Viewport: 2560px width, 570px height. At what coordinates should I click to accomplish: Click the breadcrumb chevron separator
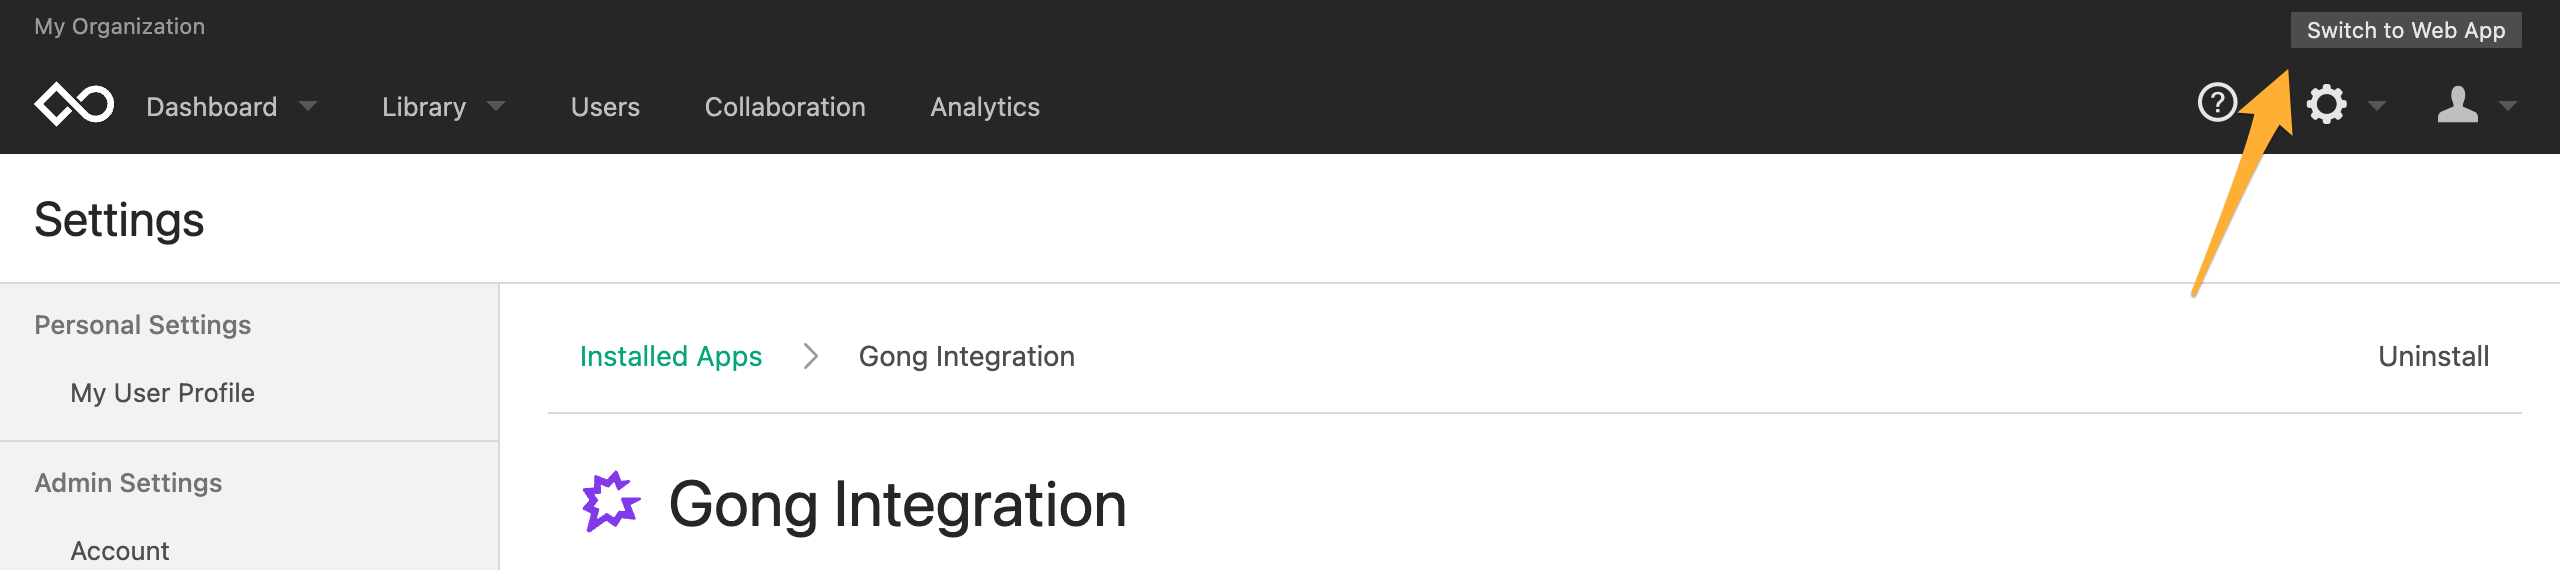coord(811,356)
